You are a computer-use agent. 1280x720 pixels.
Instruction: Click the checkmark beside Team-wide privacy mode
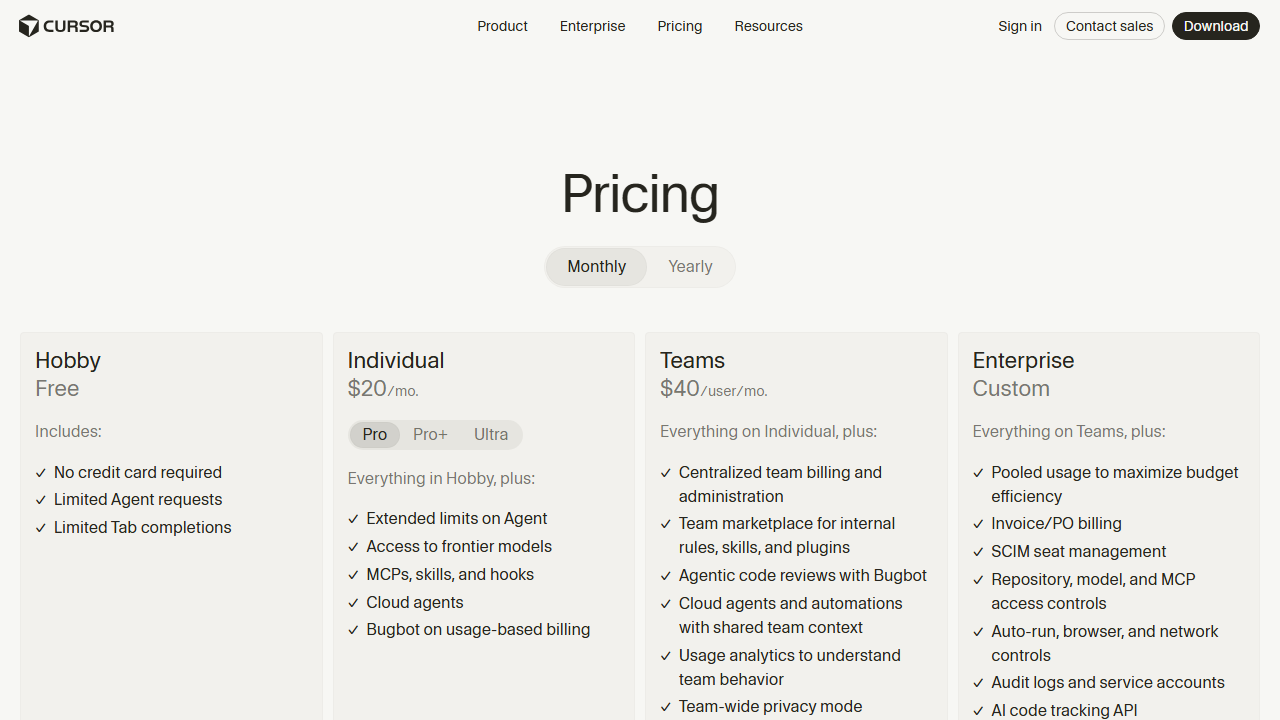(666, 707)
